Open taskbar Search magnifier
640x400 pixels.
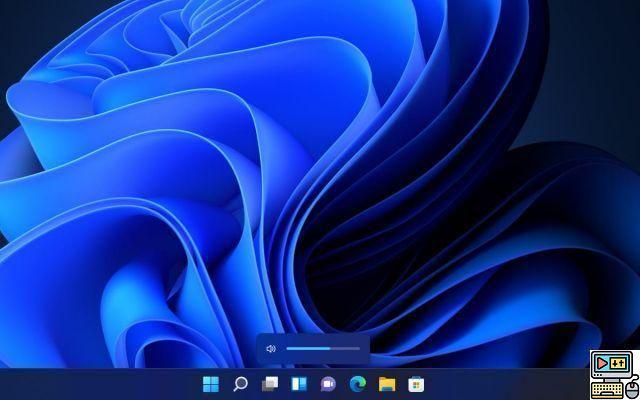tap(240, 384)
